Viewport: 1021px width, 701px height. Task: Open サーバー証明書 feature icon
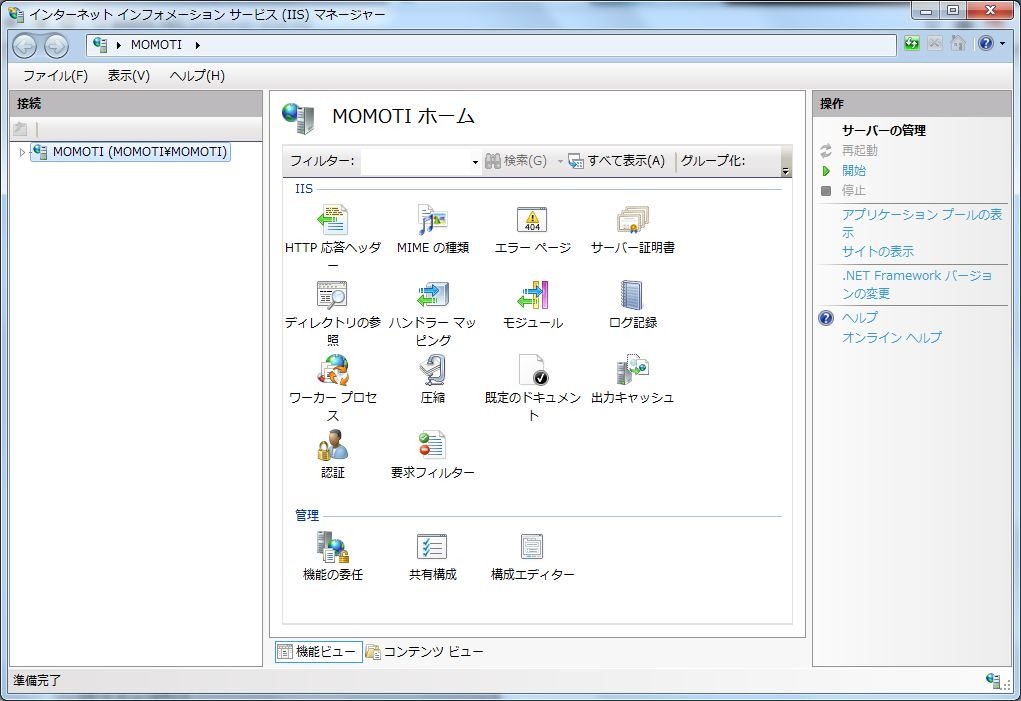coord(633,220)
